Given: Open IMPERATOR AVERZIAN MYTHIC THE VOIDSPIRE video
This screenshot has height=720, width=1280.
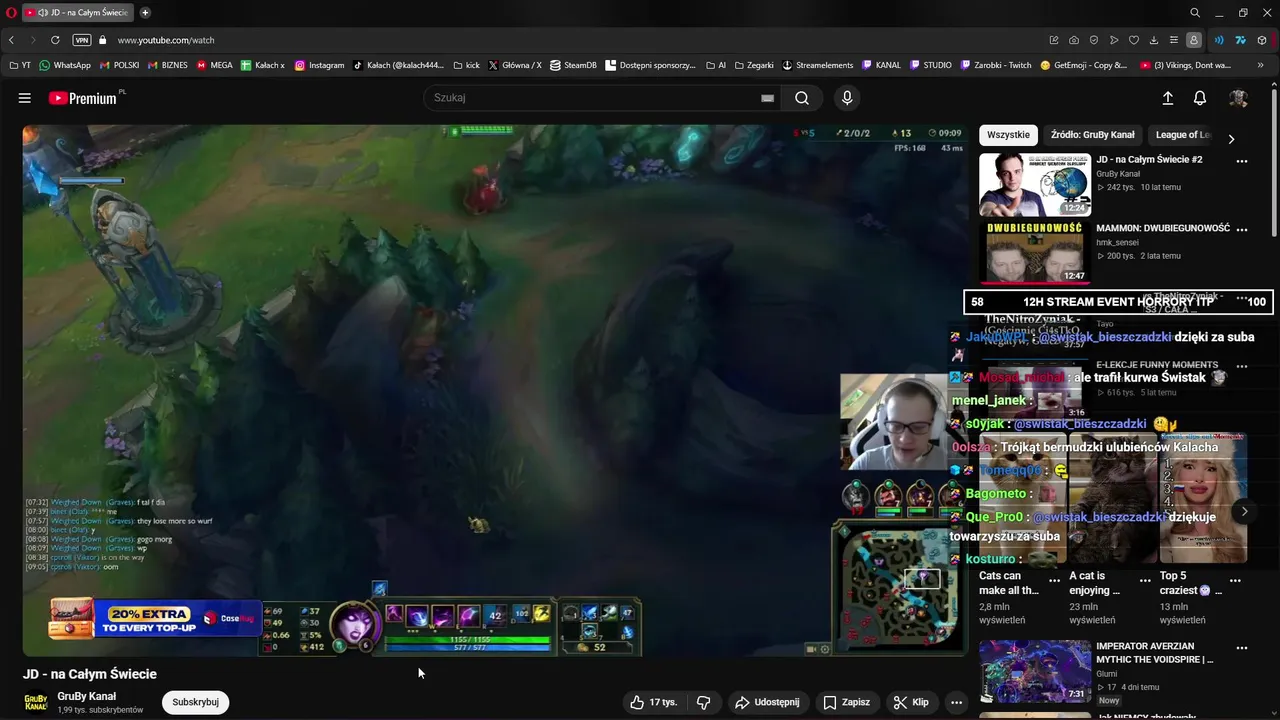Looking at the screenshot, I should click(x=1154, y=653).
